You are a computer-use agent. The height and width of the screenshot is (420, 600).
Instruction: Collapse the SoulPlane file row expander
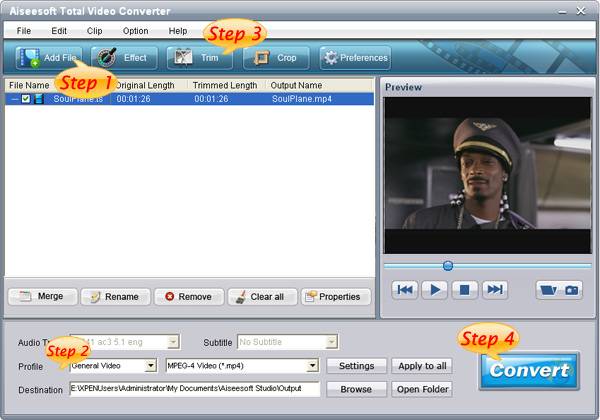[x=15, y=99]
